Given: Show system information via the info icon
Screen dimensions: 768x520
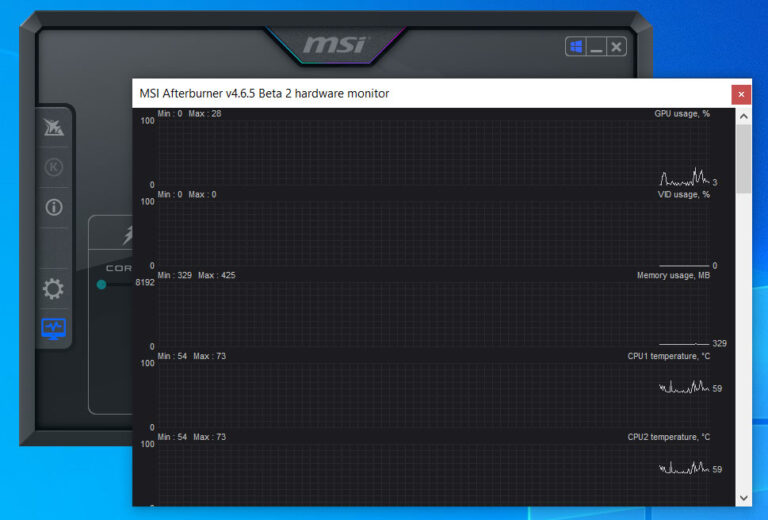Looking at the screenshot, I should (53, 207).
